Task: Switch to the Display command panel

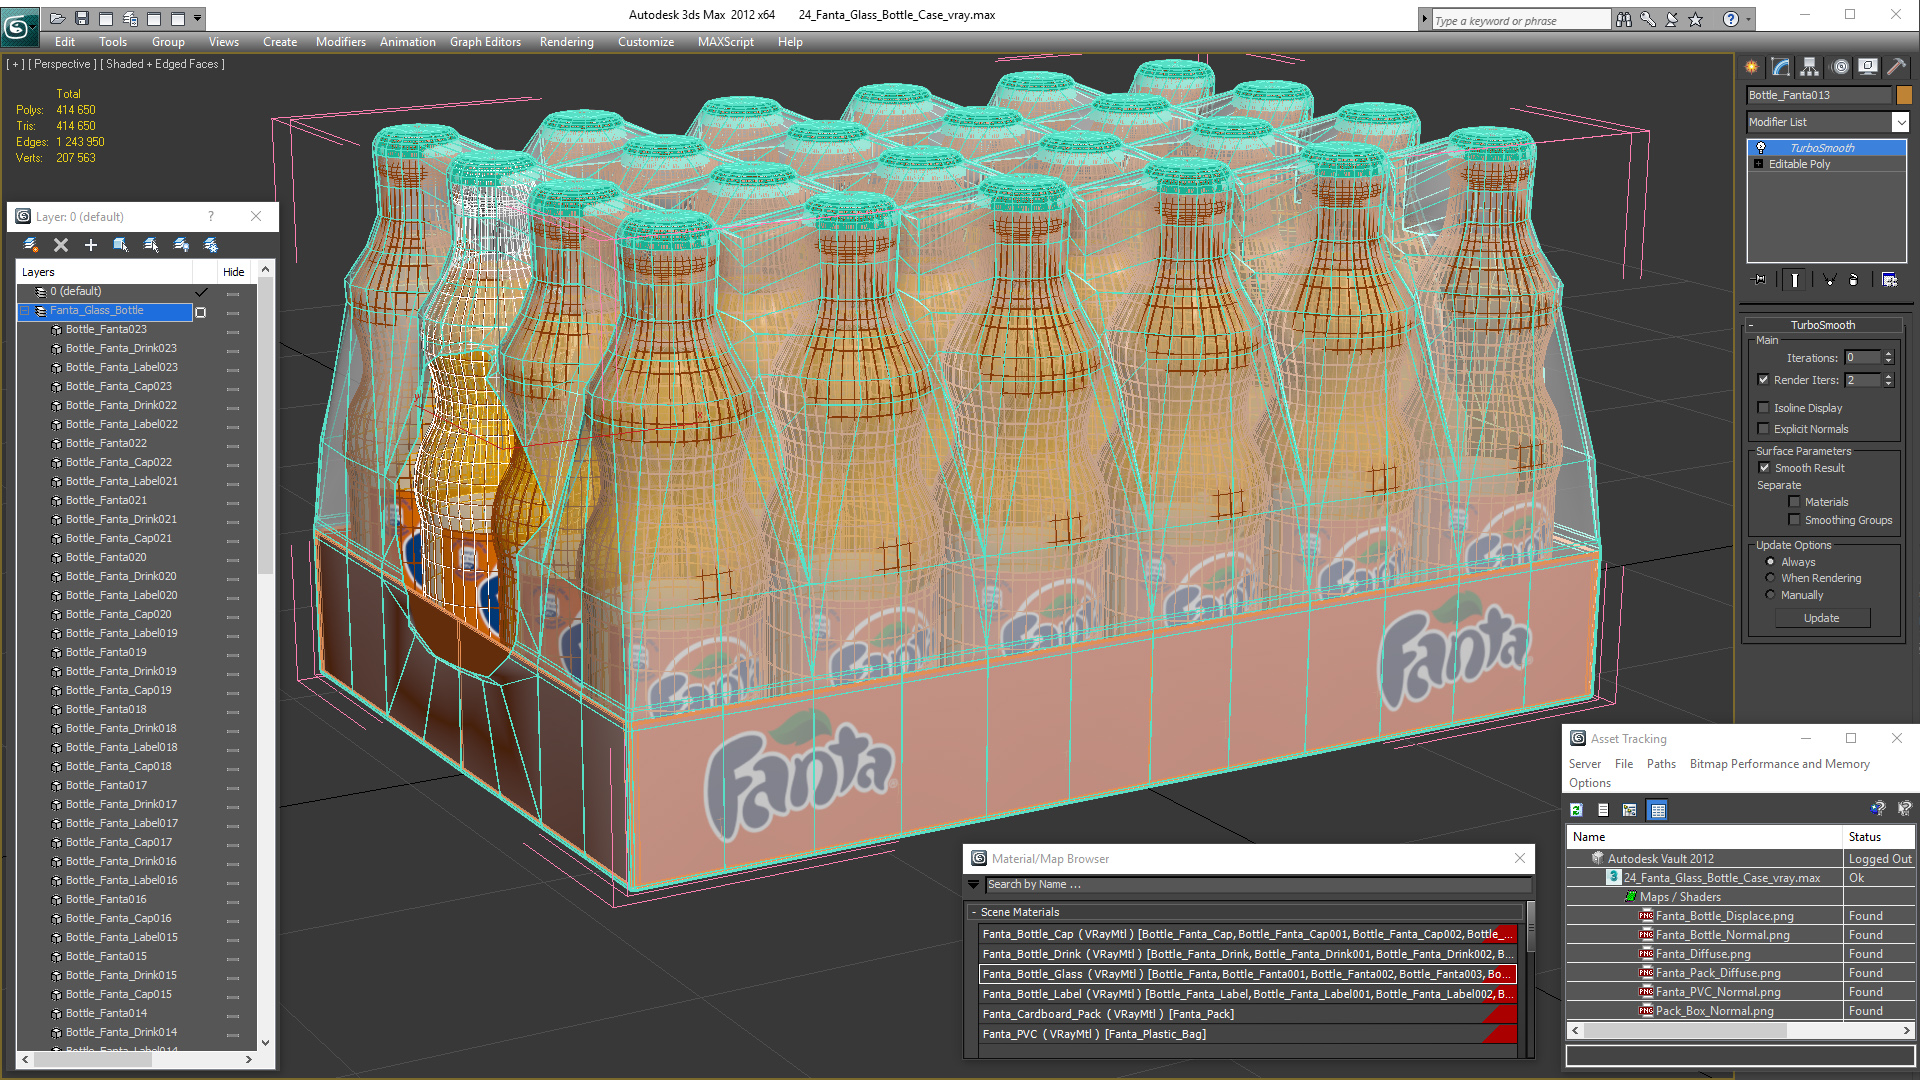Action: click(x=1868, y=67)
